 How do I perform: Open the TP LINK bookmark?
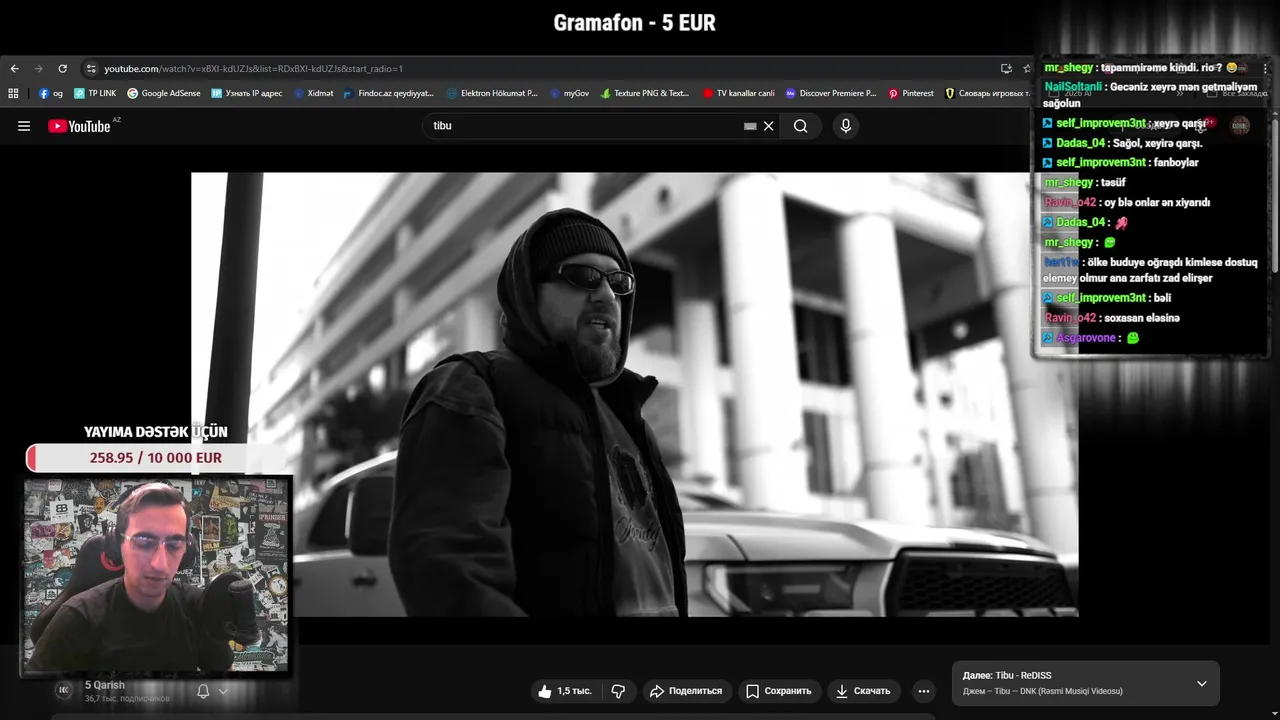[95, 93]
